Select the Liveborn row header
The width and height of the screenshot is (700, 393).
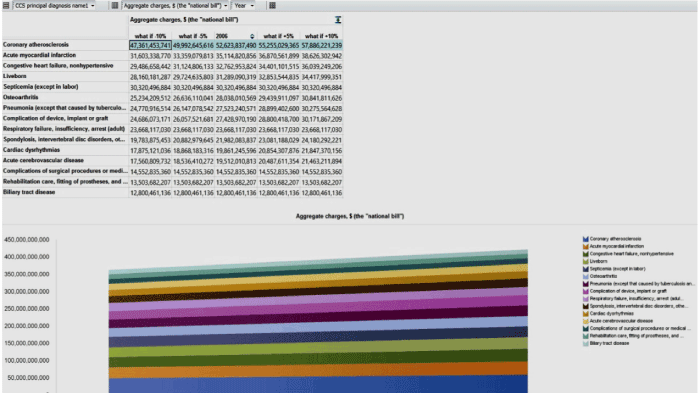65,76
